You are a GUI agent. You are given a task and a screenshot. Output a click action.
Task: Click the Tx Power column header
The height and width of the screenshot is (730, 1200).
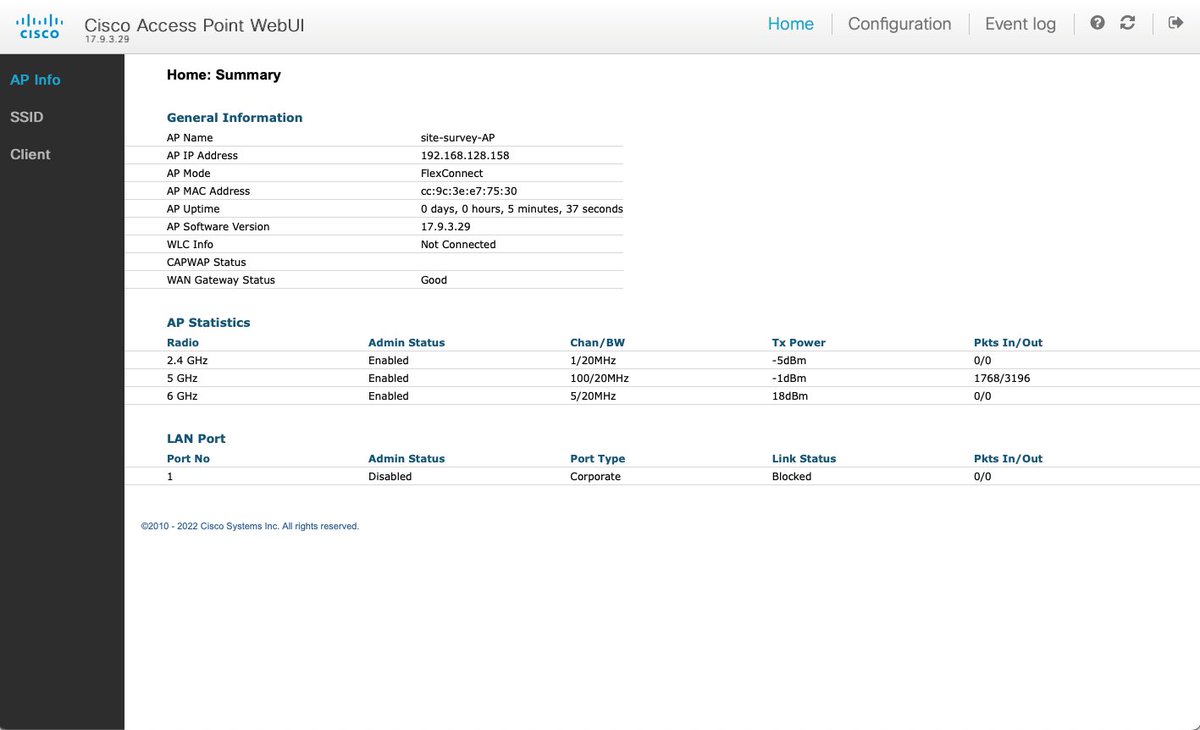[799, 342]
